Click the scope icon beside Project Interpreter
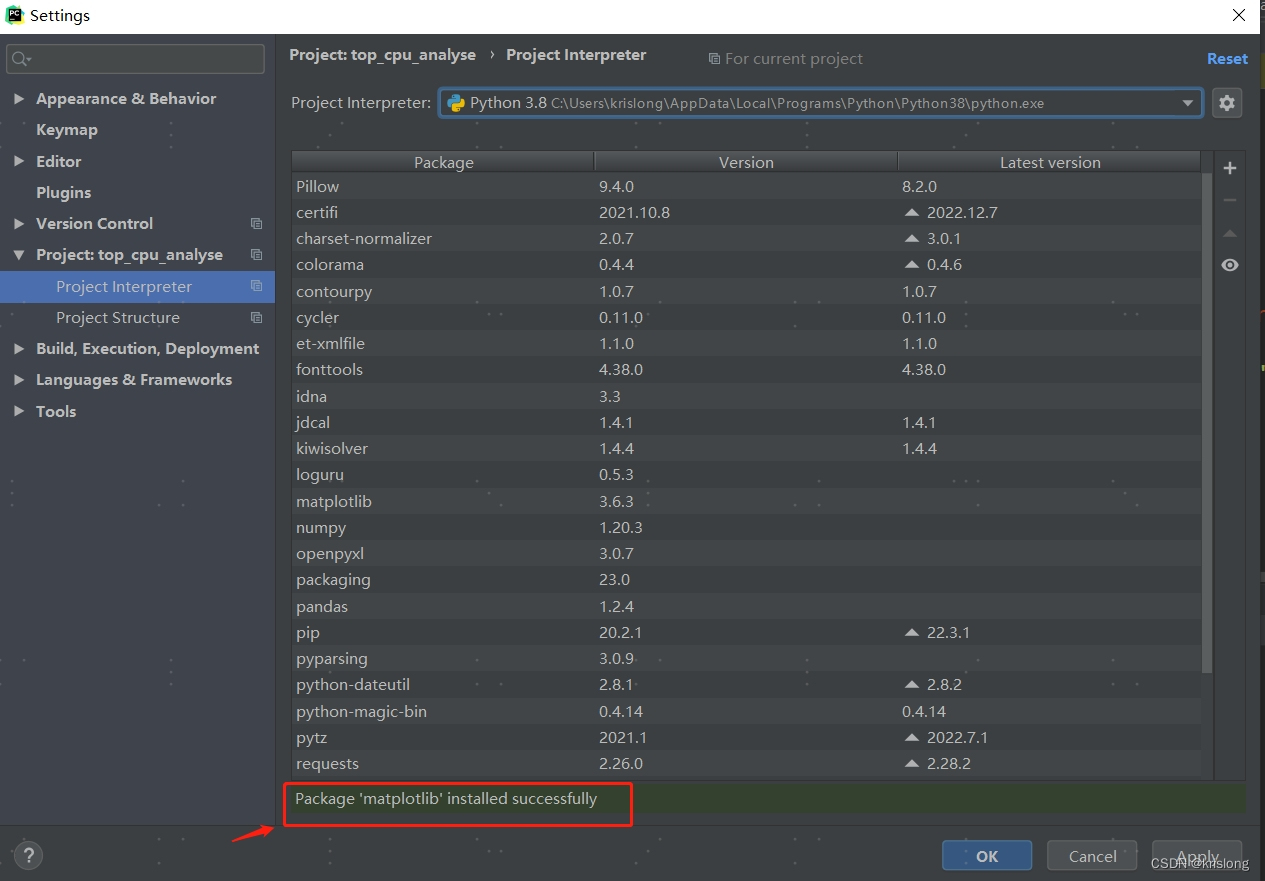 [x=256, y=286]
